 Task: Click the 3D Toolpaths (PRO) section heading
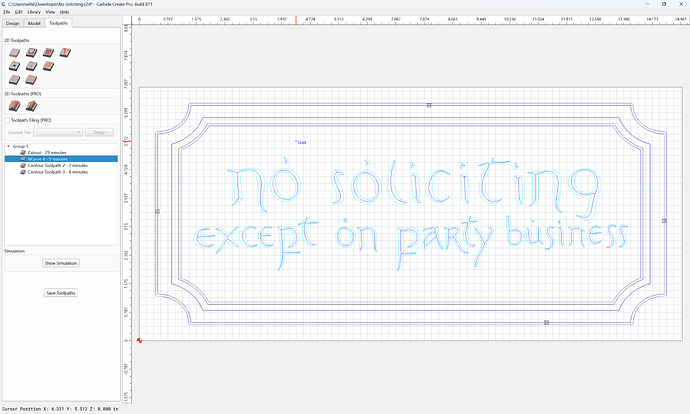pos(22,94)
